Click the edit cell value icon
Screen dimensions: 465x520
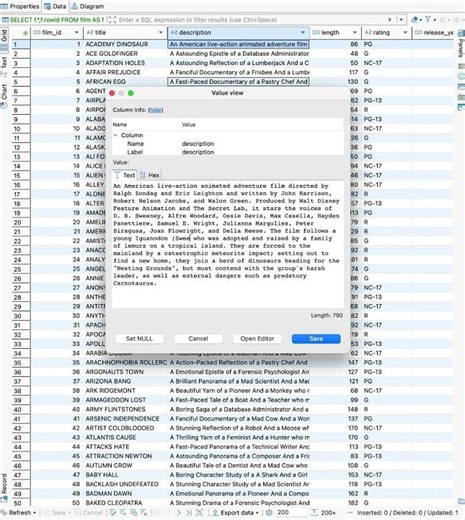pos(113,513)
